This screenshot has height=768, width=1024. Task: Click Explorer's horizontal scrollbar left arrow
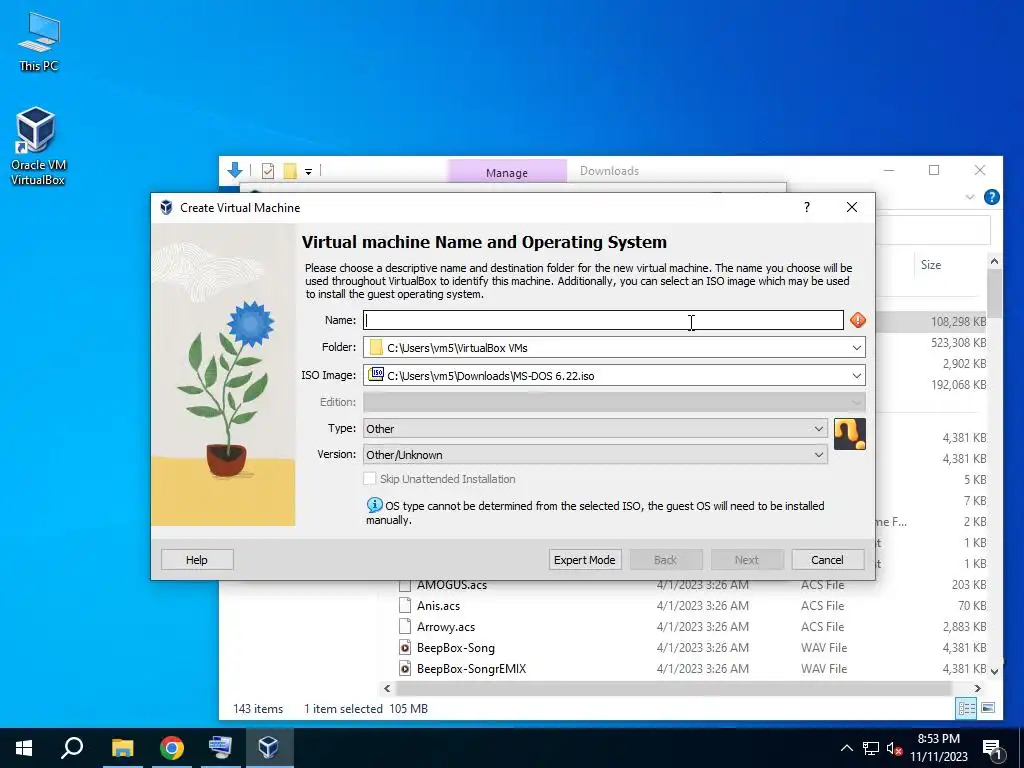point(387,688)
